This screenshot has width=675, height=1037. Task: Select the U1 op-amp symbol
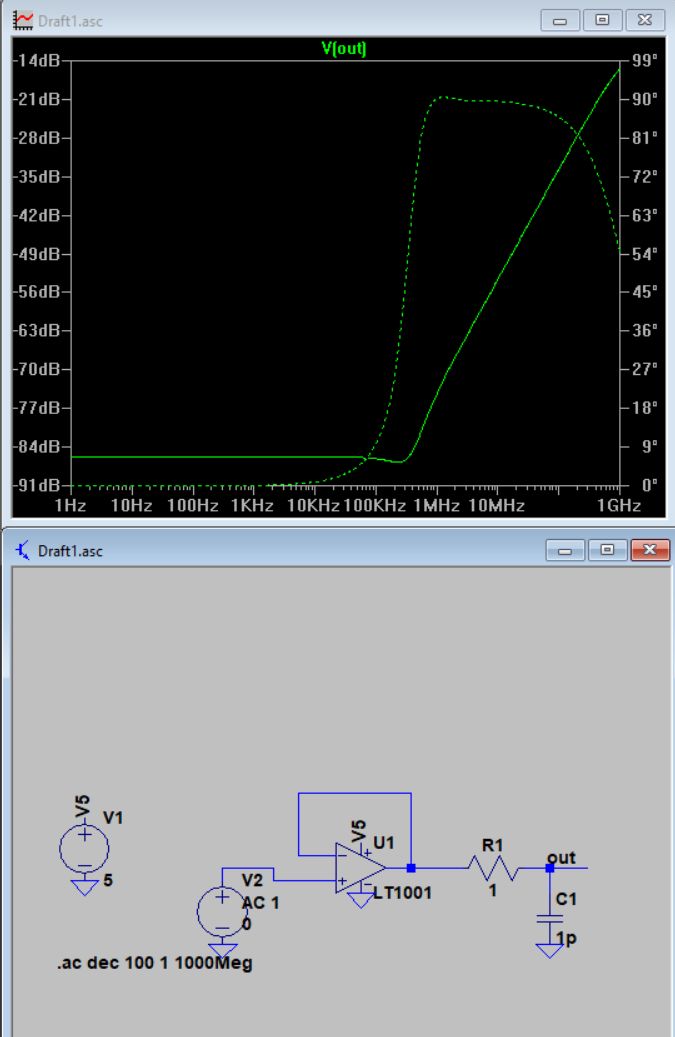coord(360,868)
